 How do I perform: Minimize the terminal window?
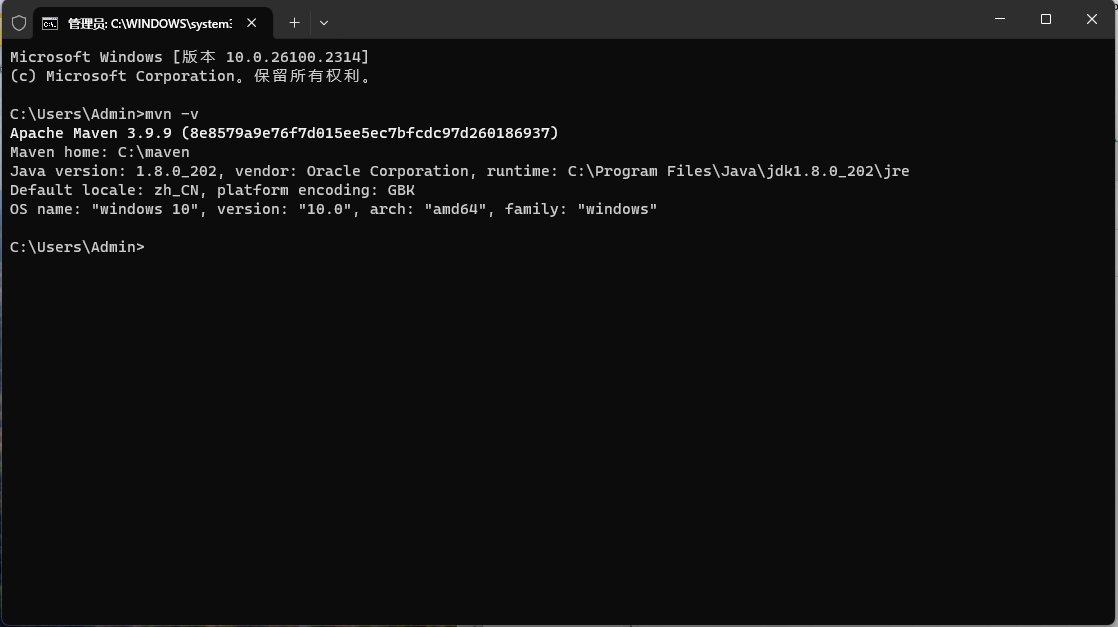[x=1000, y=19]
